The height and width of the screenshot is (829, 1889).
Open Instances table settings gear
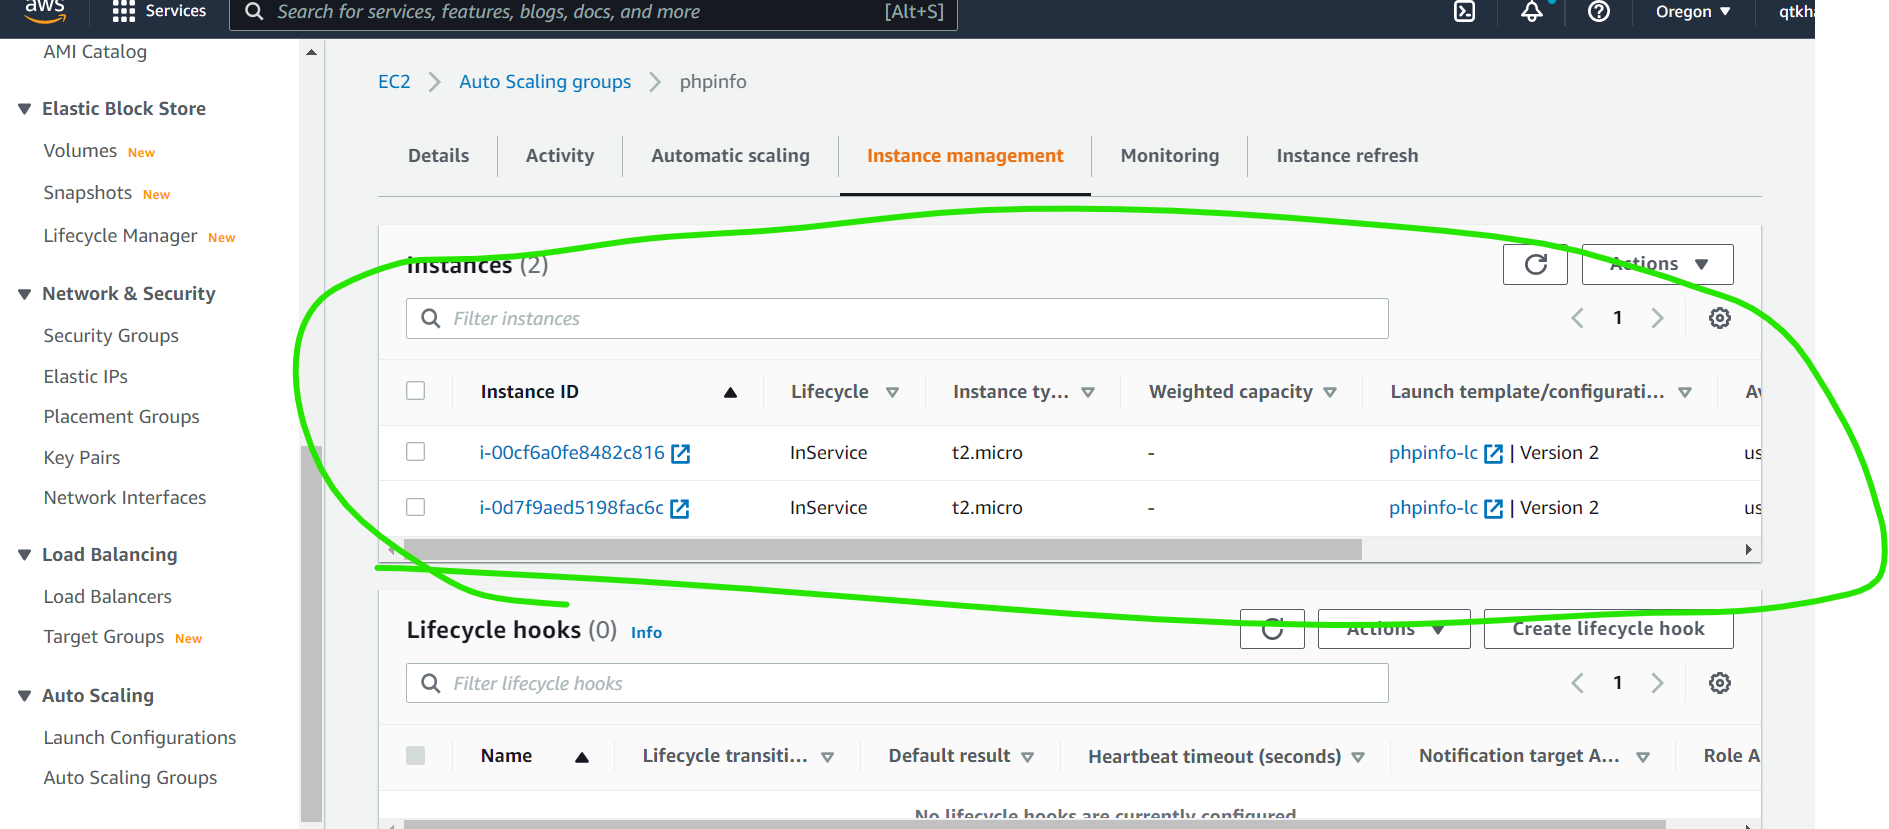(1720, 318)
